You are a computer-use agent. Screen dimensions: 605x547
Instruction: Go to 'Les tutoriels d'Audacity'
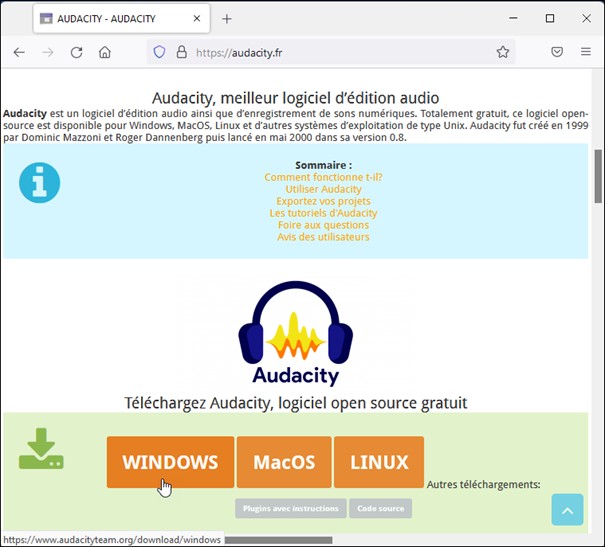[x=323, y=213]
